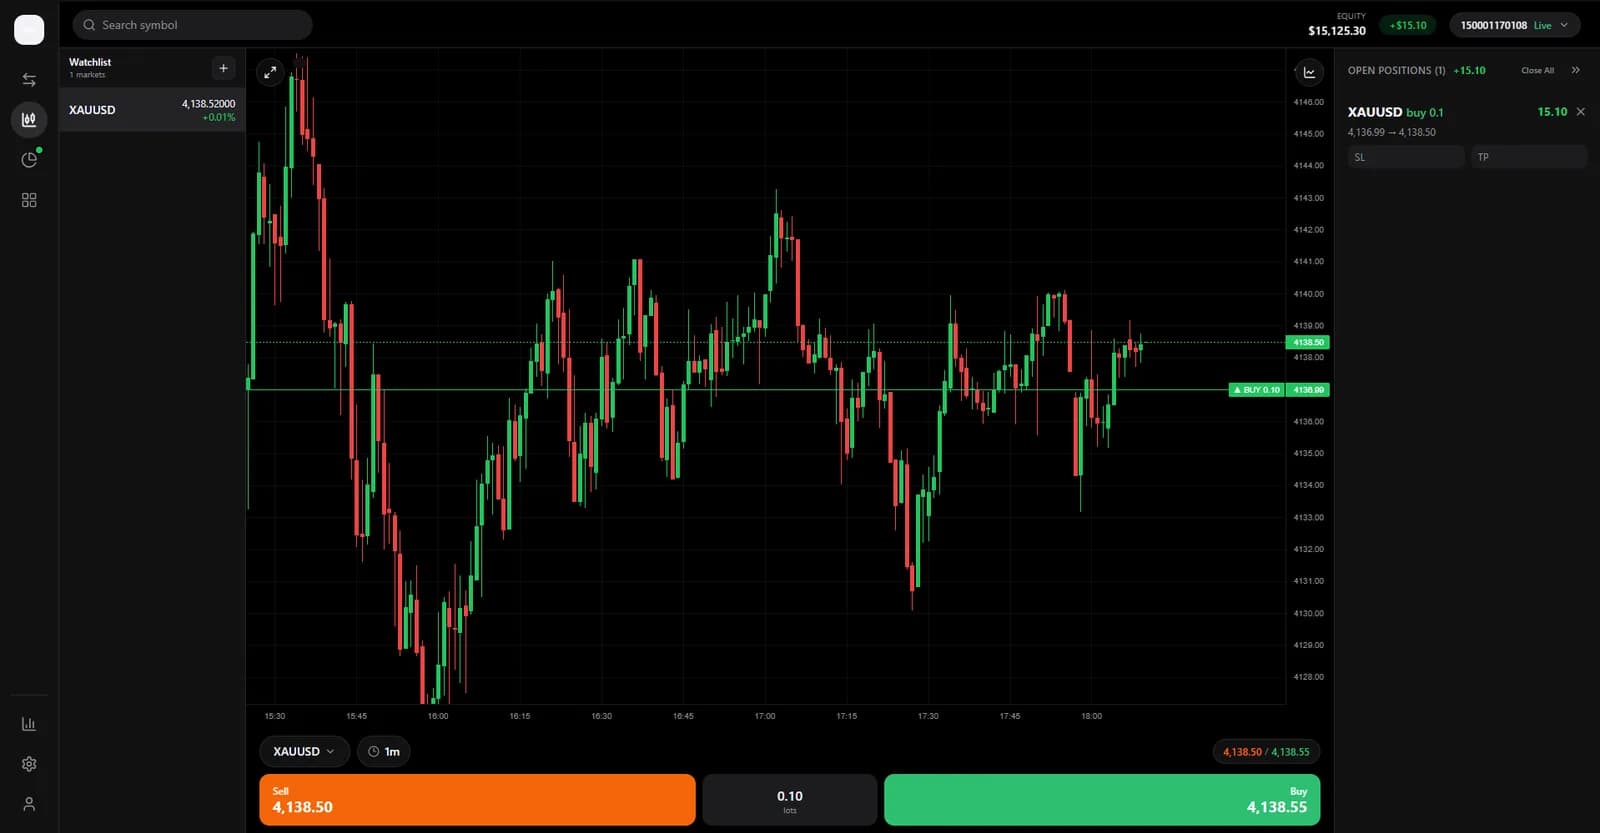Close the XAUUSD buy 0.1 position
Screen dimensions: 1600x833
(x=1581, y=112)
